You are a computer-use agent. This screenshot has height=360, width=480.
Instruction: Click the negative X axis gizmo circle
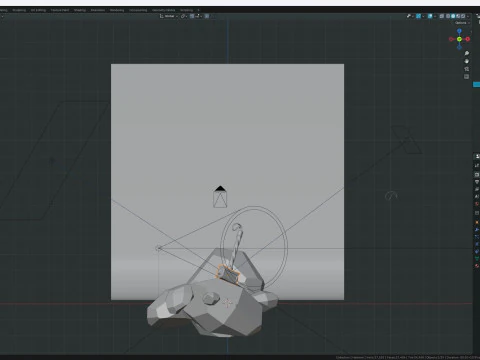click(451, 39)
